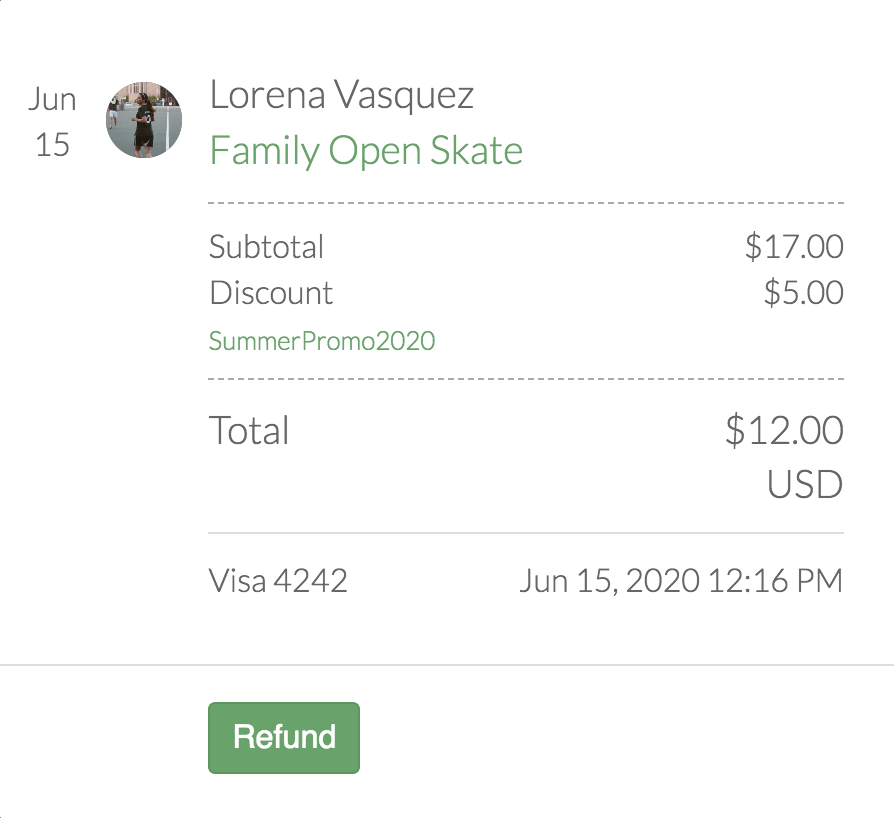894x818 pixels.
Task: Click the dashed divider above Total
Action: (x=526, y=380)
